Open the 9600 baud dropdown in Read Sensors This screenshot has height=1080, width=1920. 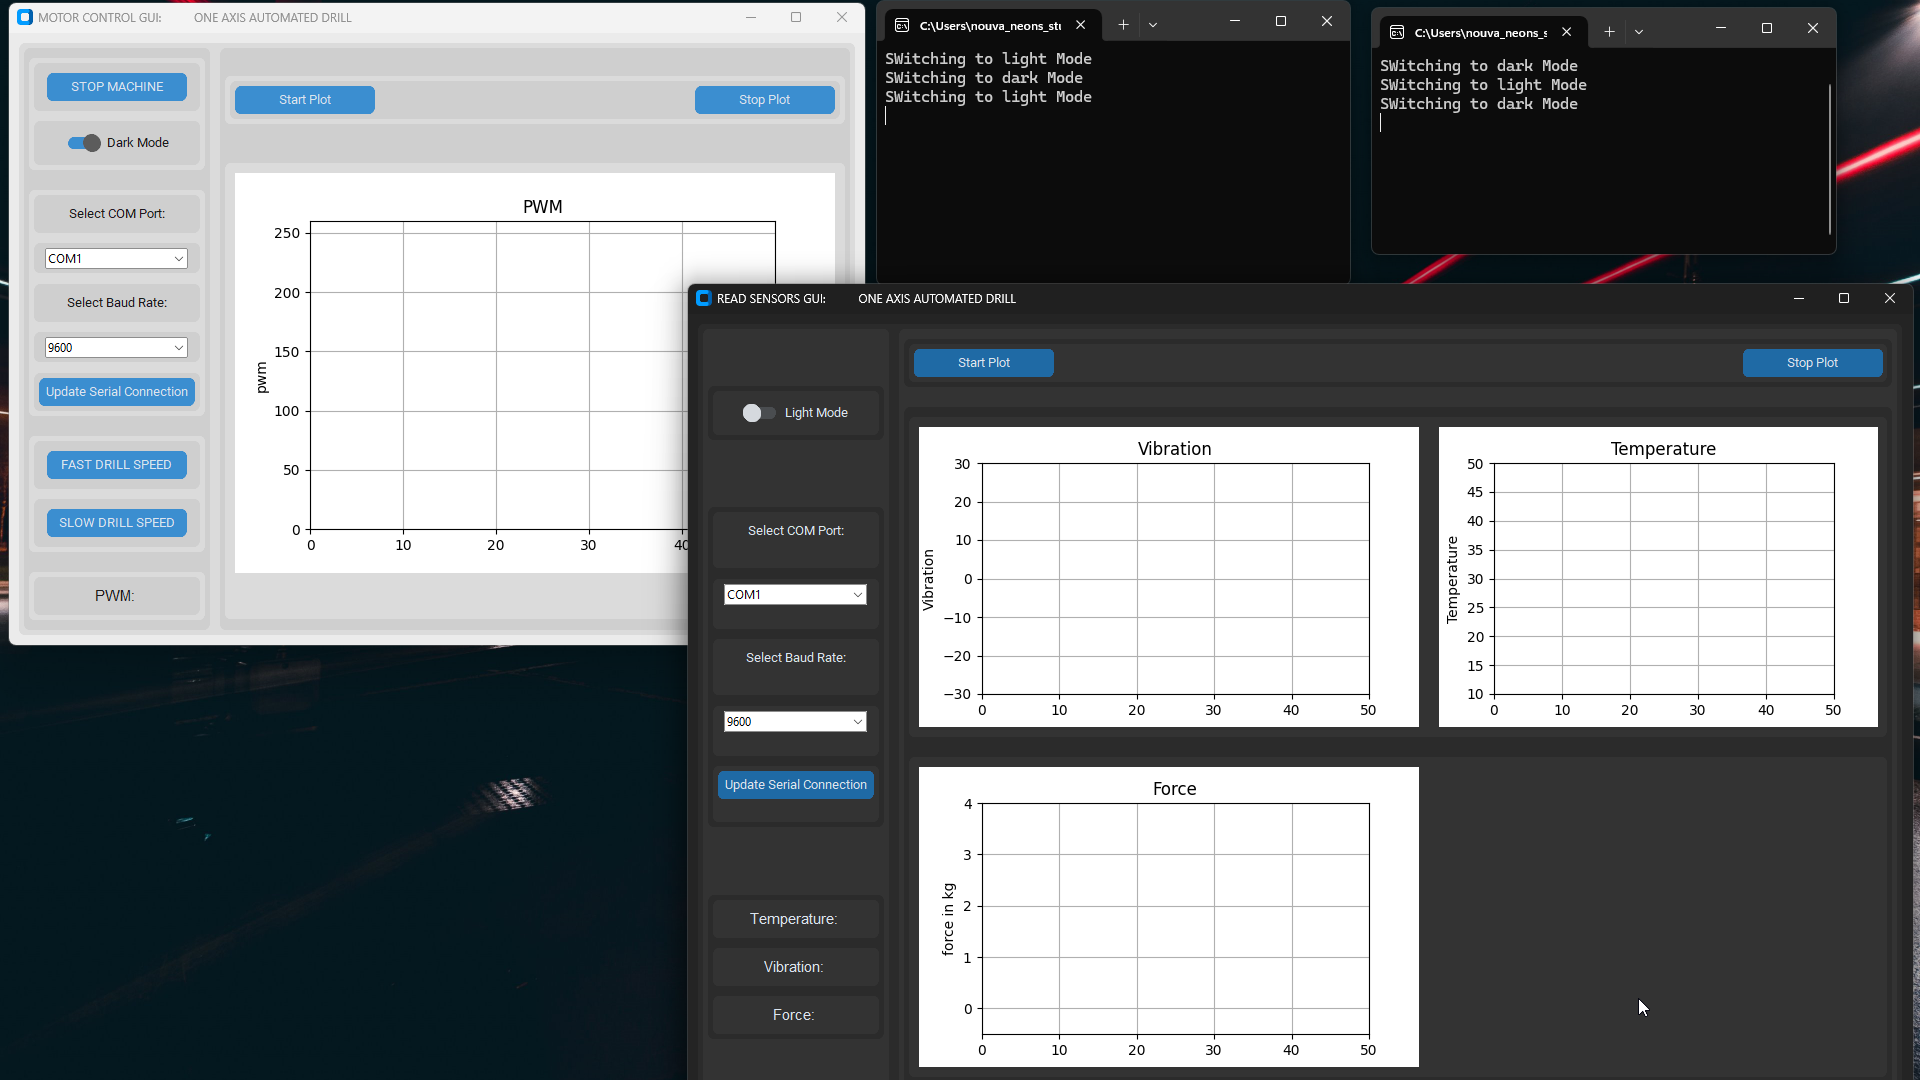[x=857, y=722]
